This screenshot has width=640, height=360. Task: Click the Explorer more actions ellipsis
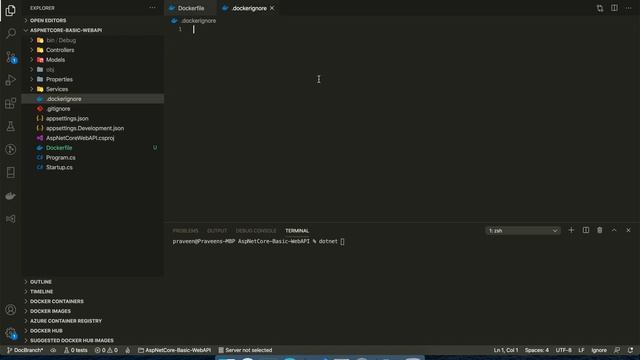(x=152, y=8)
